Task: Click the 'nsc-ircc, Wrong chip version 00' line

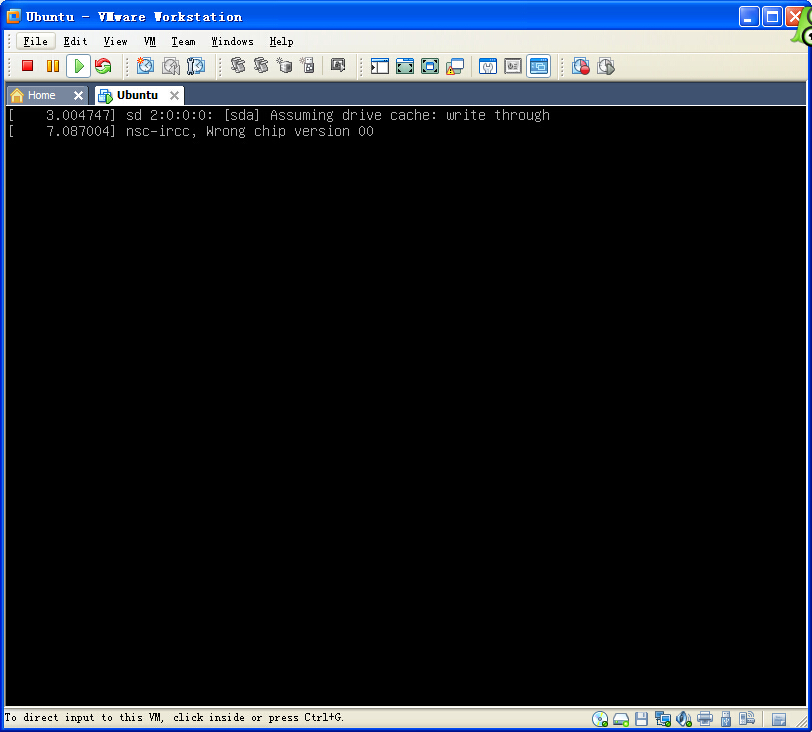Action: [250, 131]
